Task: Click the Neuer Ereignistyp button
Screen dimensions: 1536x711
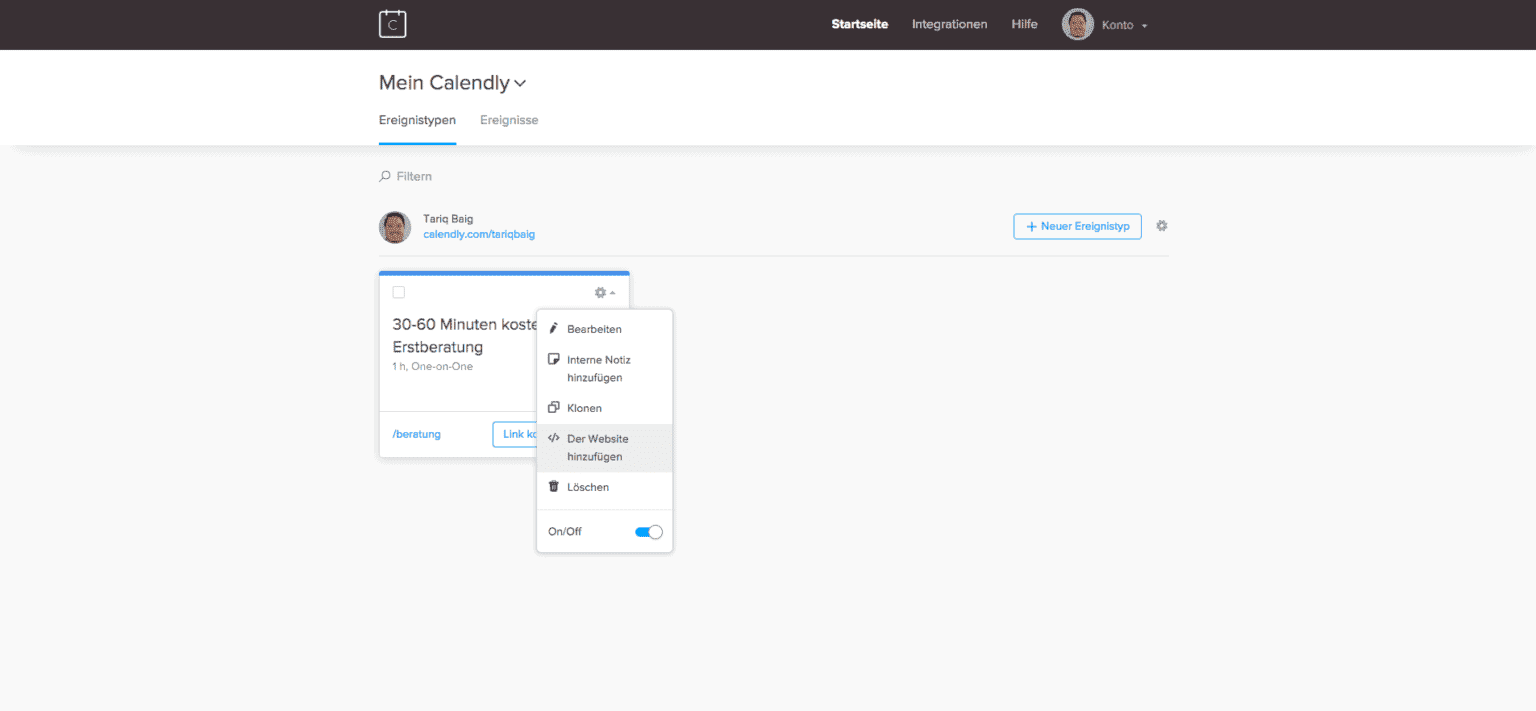Action: click(x=1077, y=226)
